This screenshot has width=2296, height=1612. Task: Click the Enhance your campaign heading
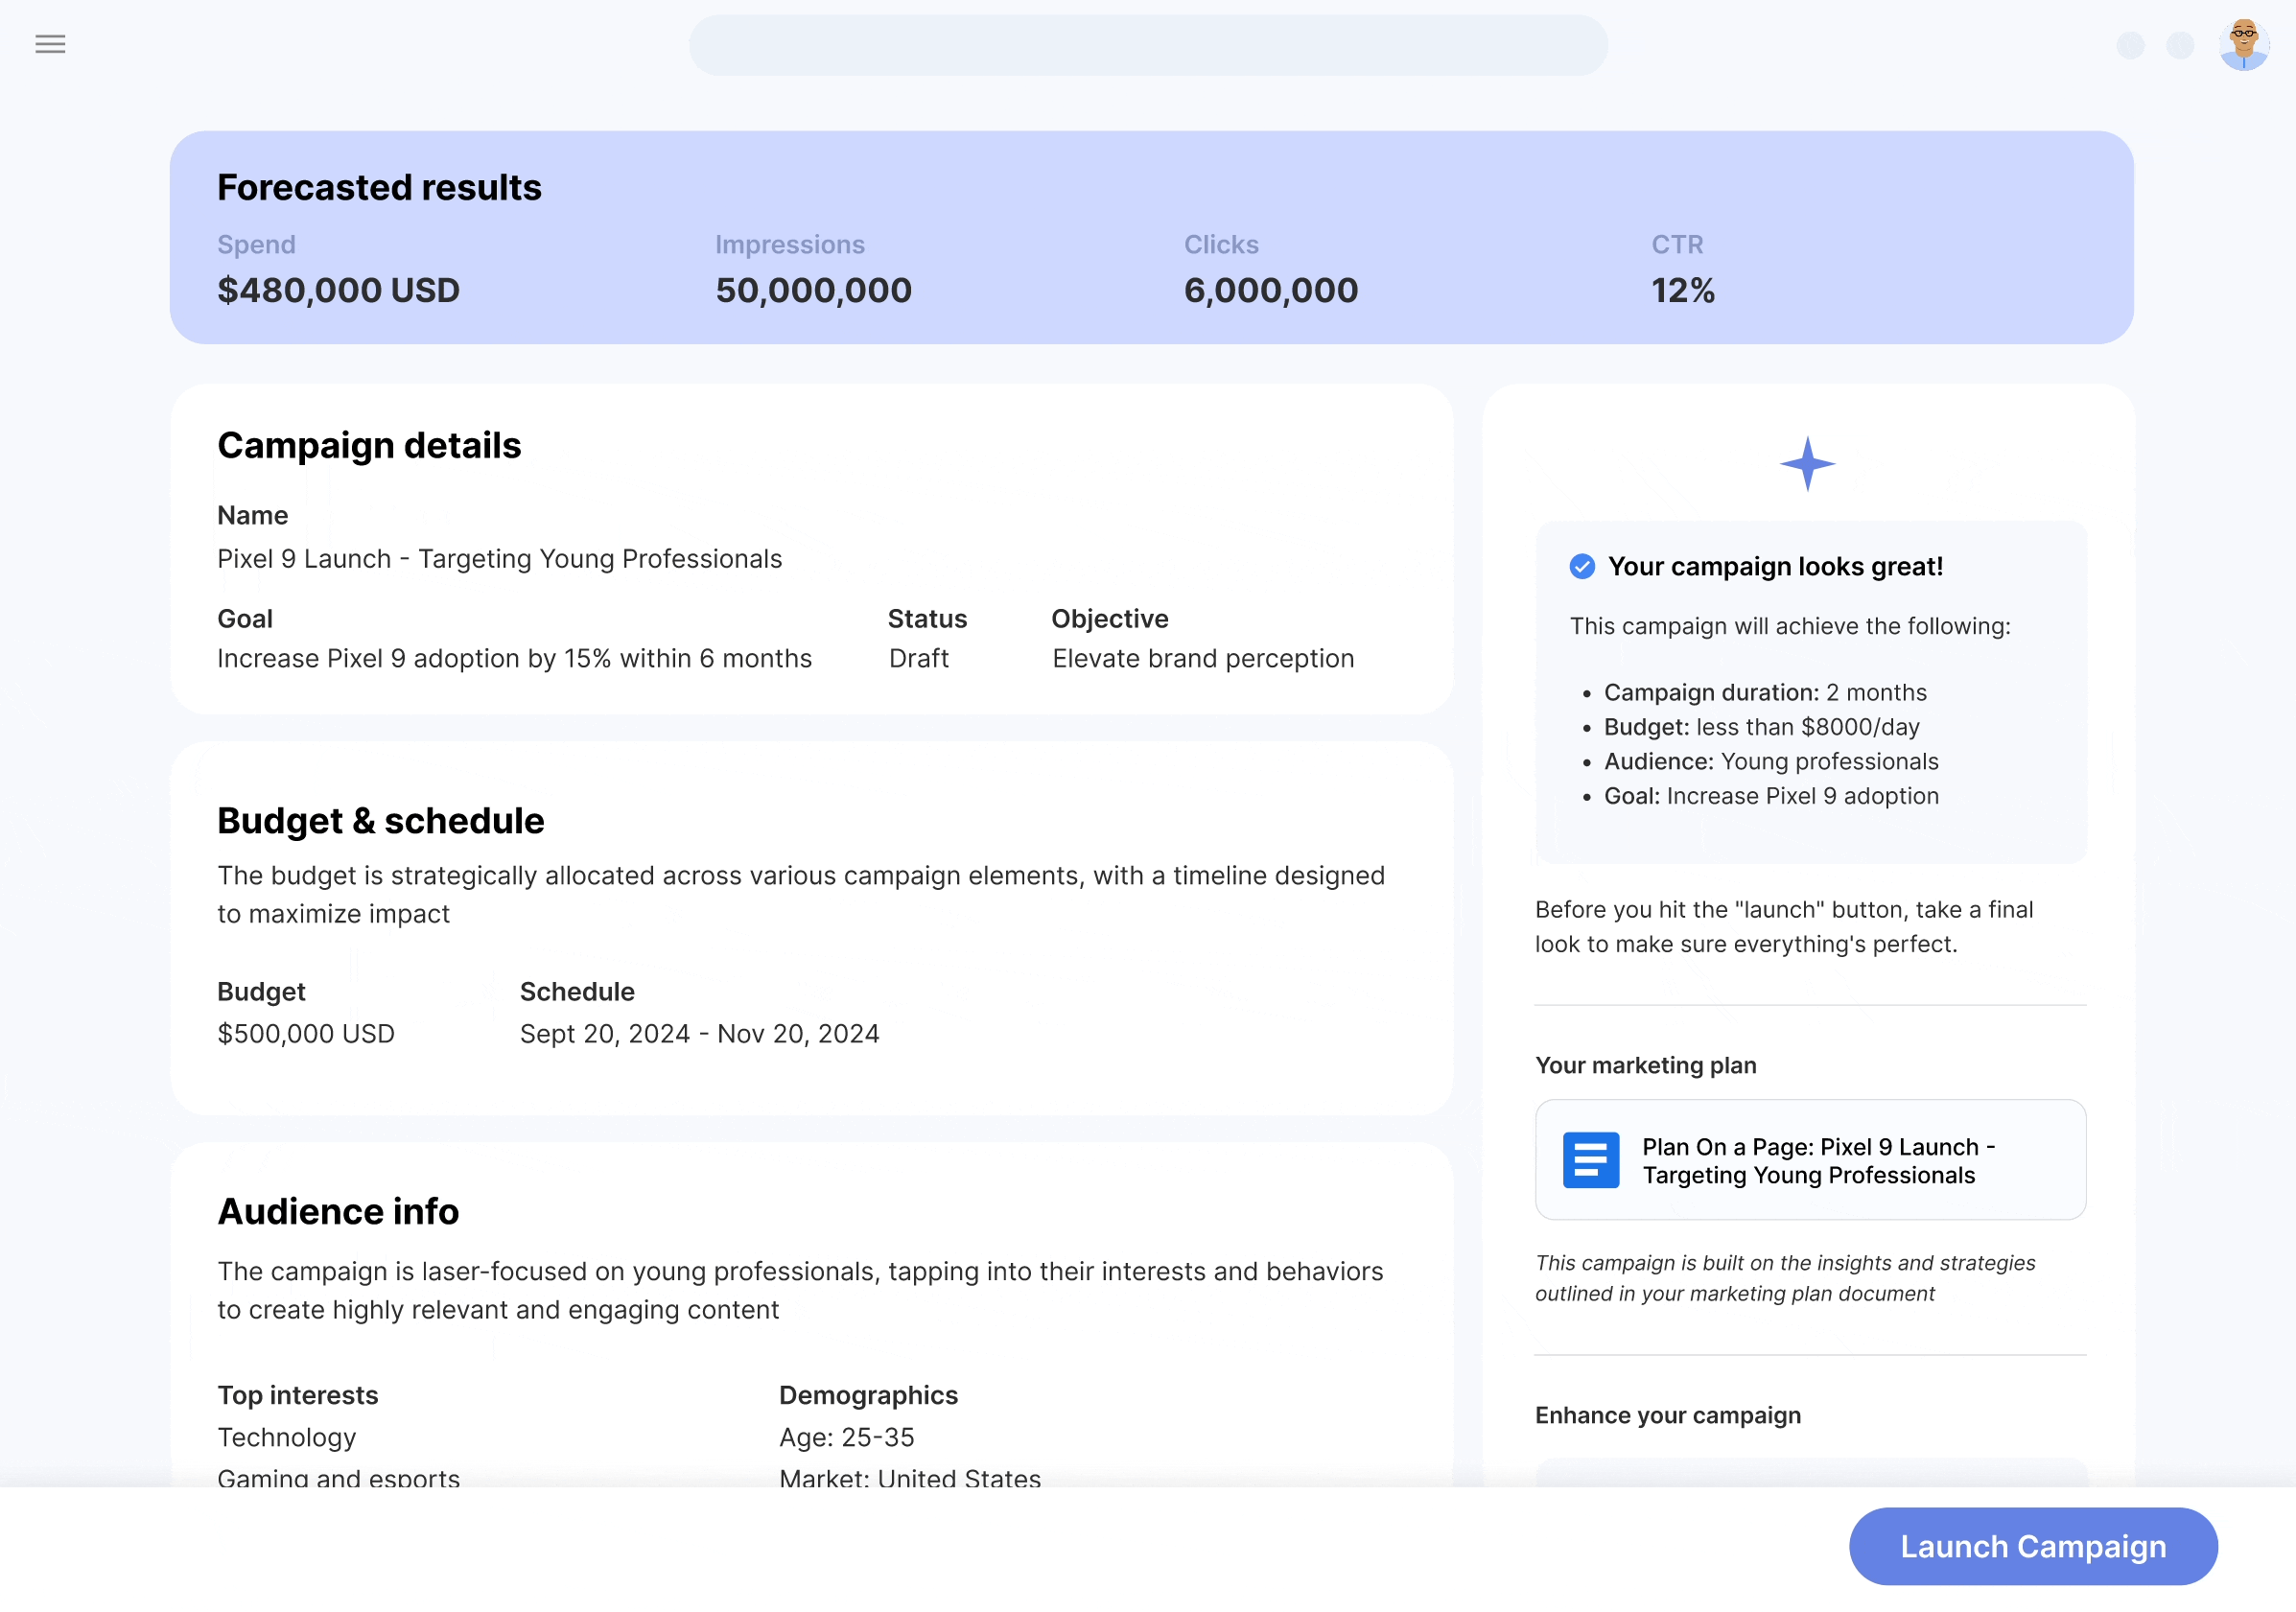point(1667,1416)
